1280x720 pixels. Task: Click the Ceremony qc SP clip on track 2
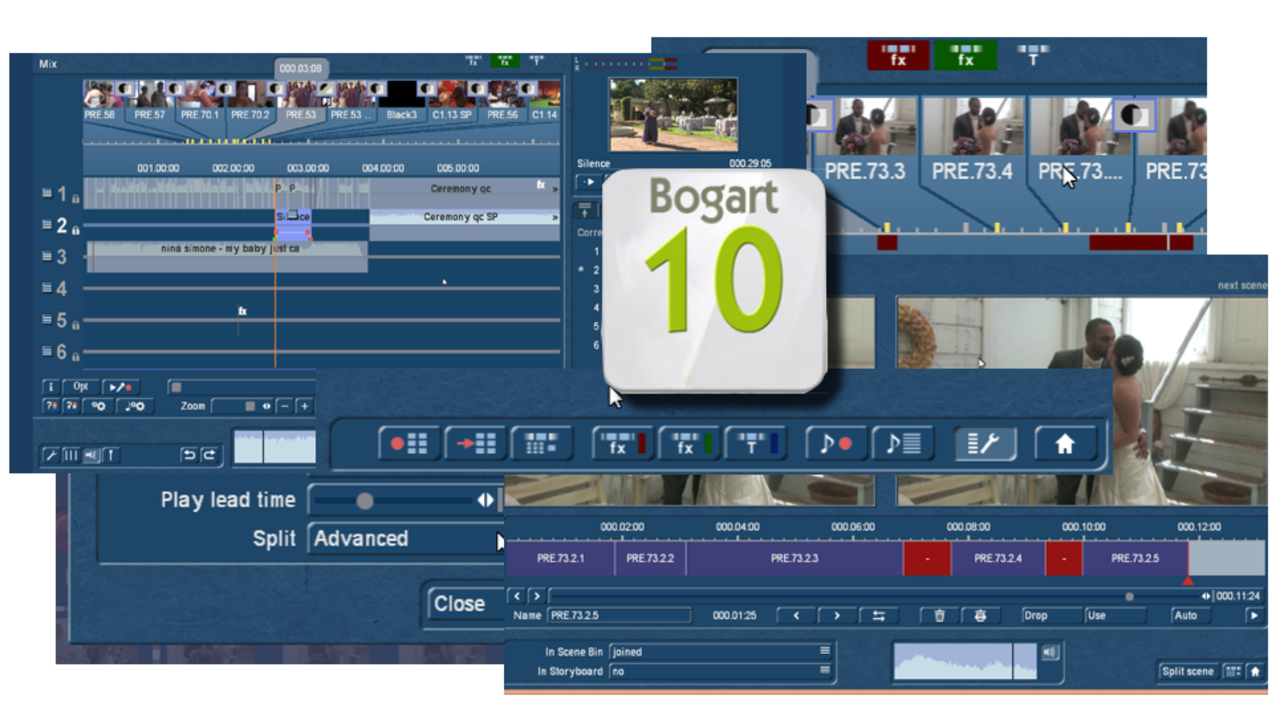click(463, 225)
